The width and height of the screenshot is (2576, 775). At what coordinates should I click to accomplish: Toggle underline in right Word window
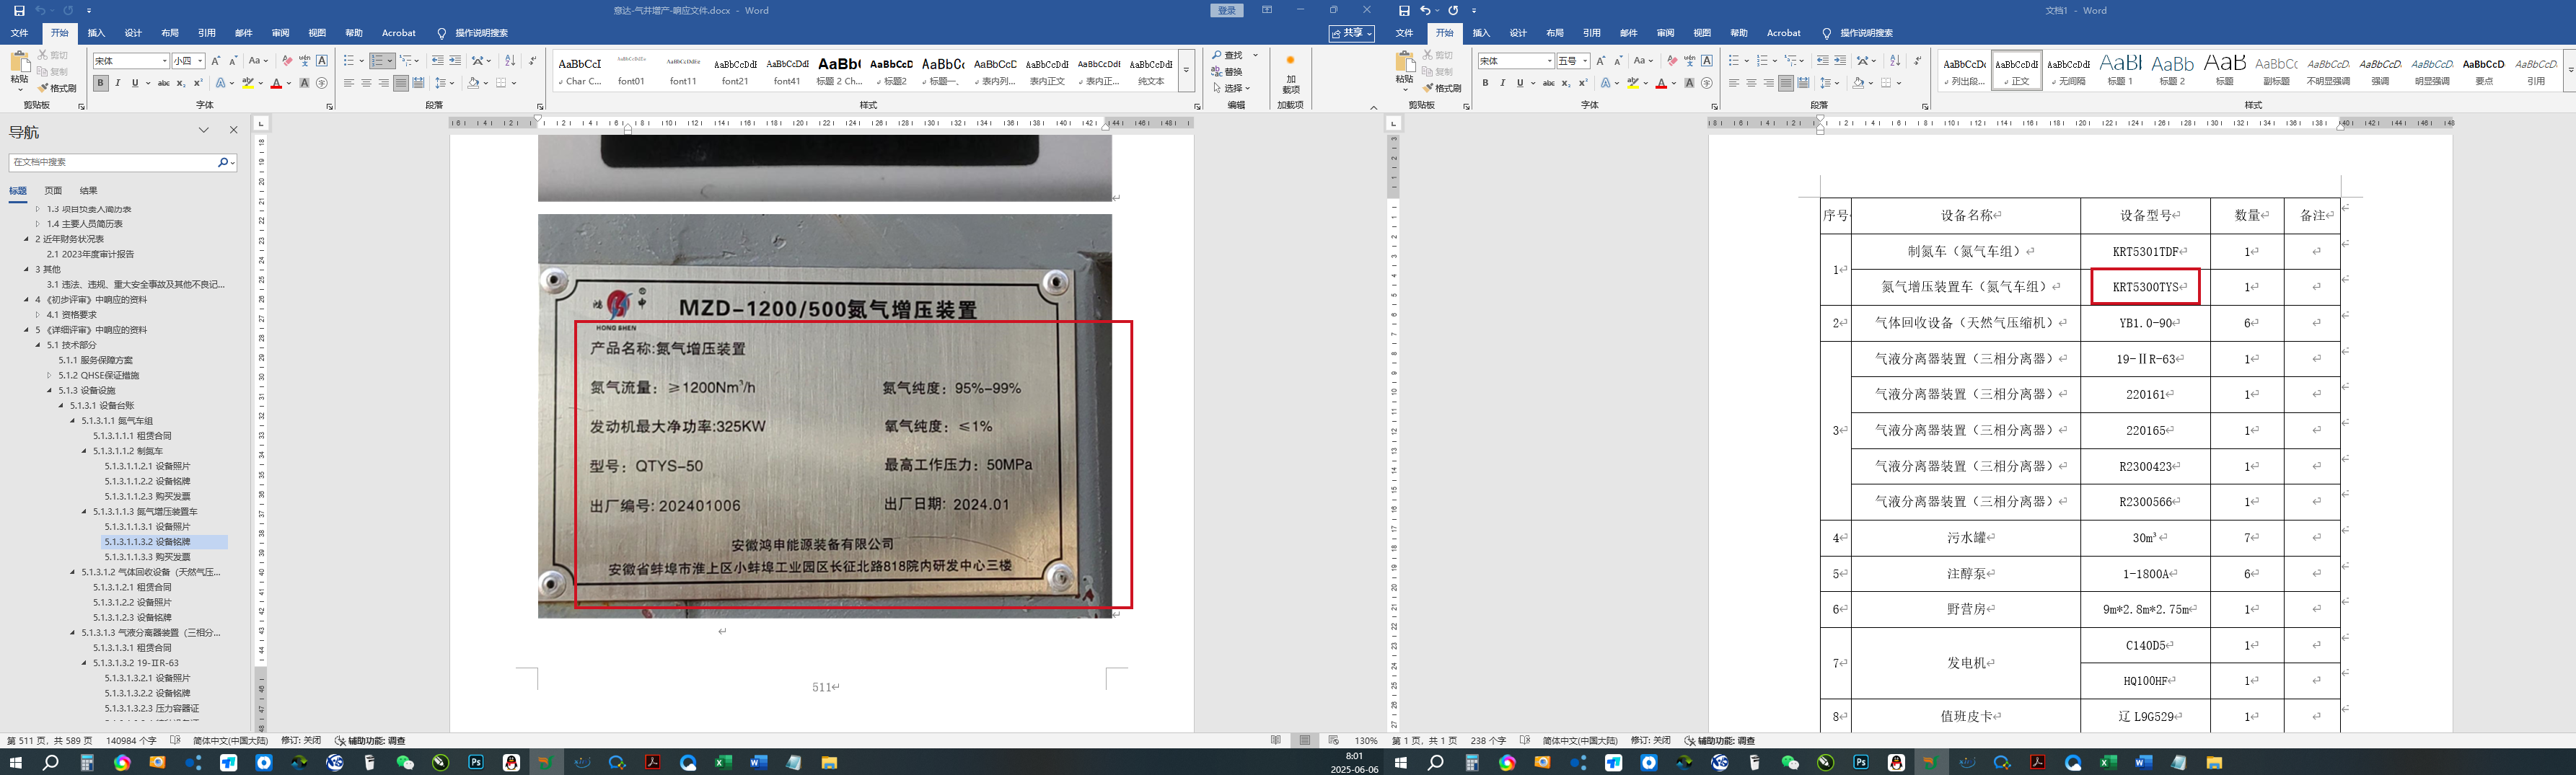[1519, 83]
